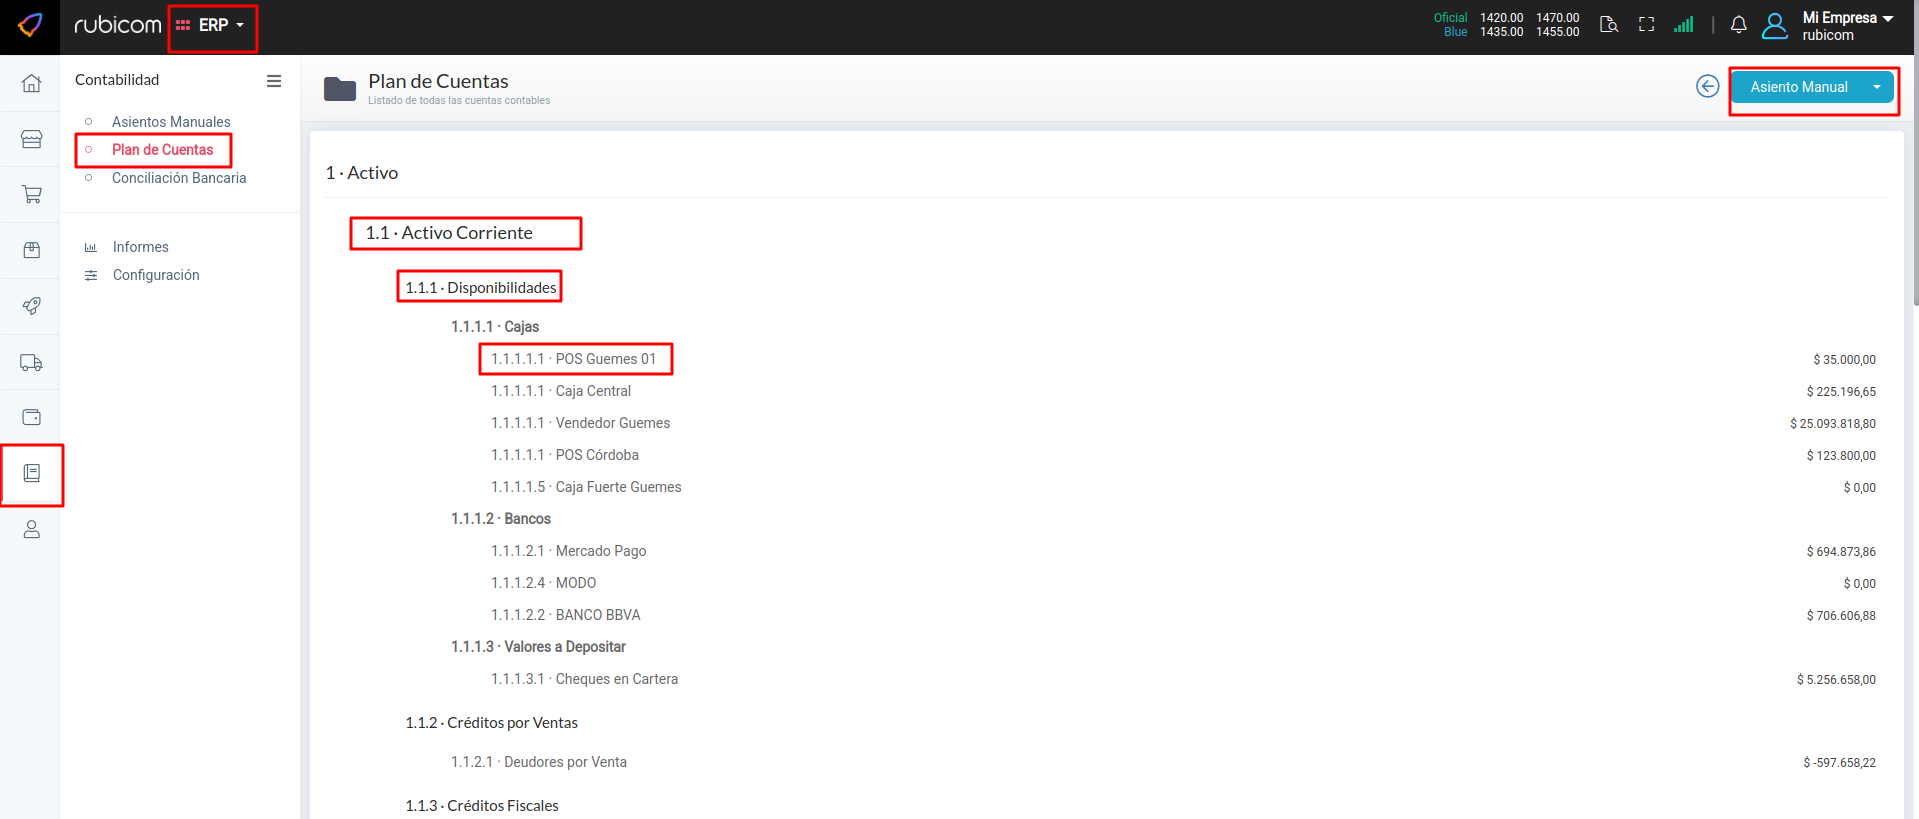Click the Asiento Manual button
Image resolution: width=1919 pixels, height=819 pixels.
[1798, 87]
